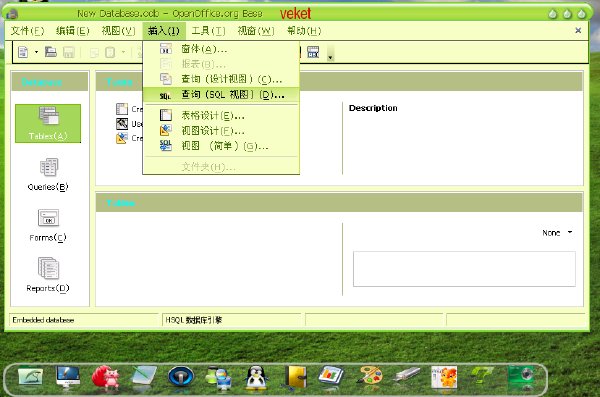This screenshot has height=397, width=600.
Task: Open the 视图(V) menu
Action: (x=119, y=31)
